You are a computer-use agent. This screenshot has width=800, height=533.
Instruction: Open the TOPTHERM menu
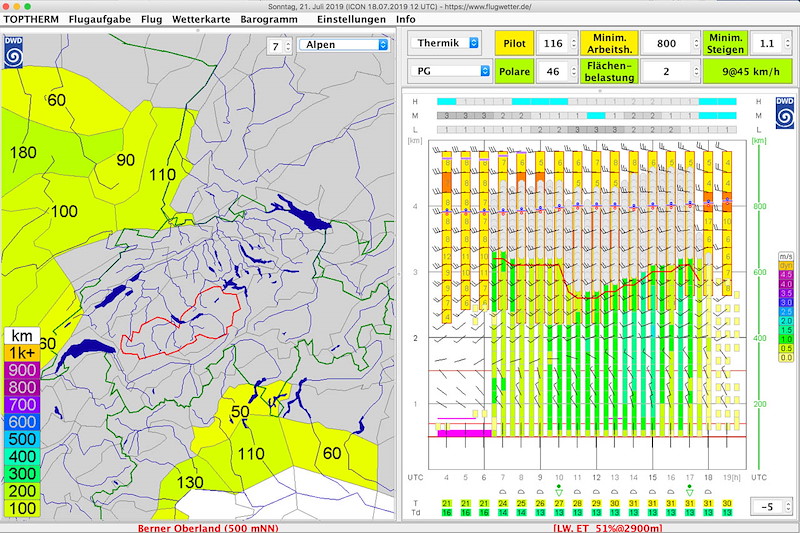click(x=31, y=19)
